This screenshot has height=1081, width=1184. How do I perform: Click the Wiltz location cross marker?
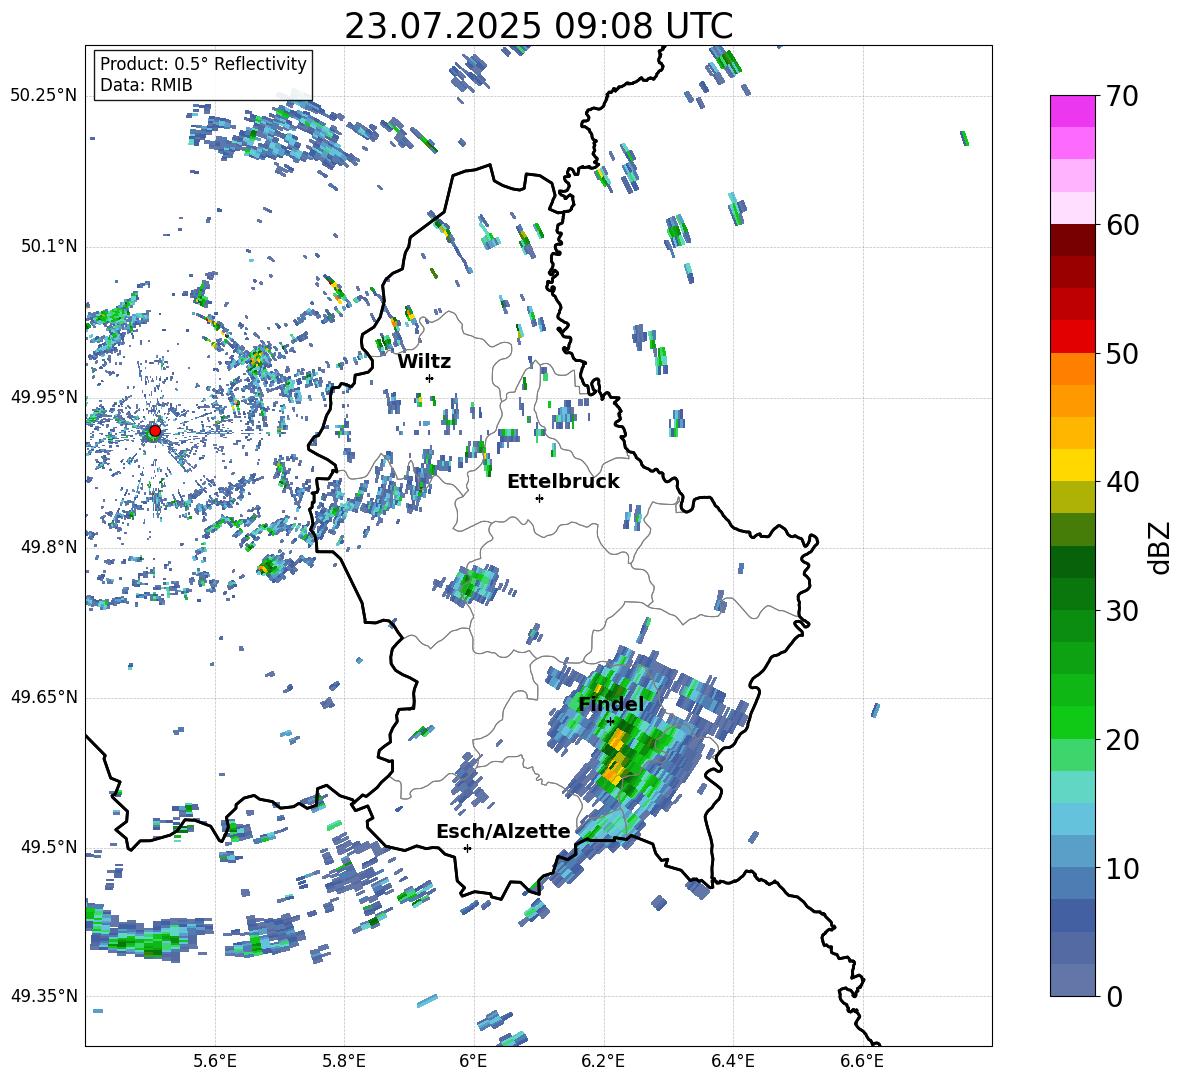[x=429, y=378]
